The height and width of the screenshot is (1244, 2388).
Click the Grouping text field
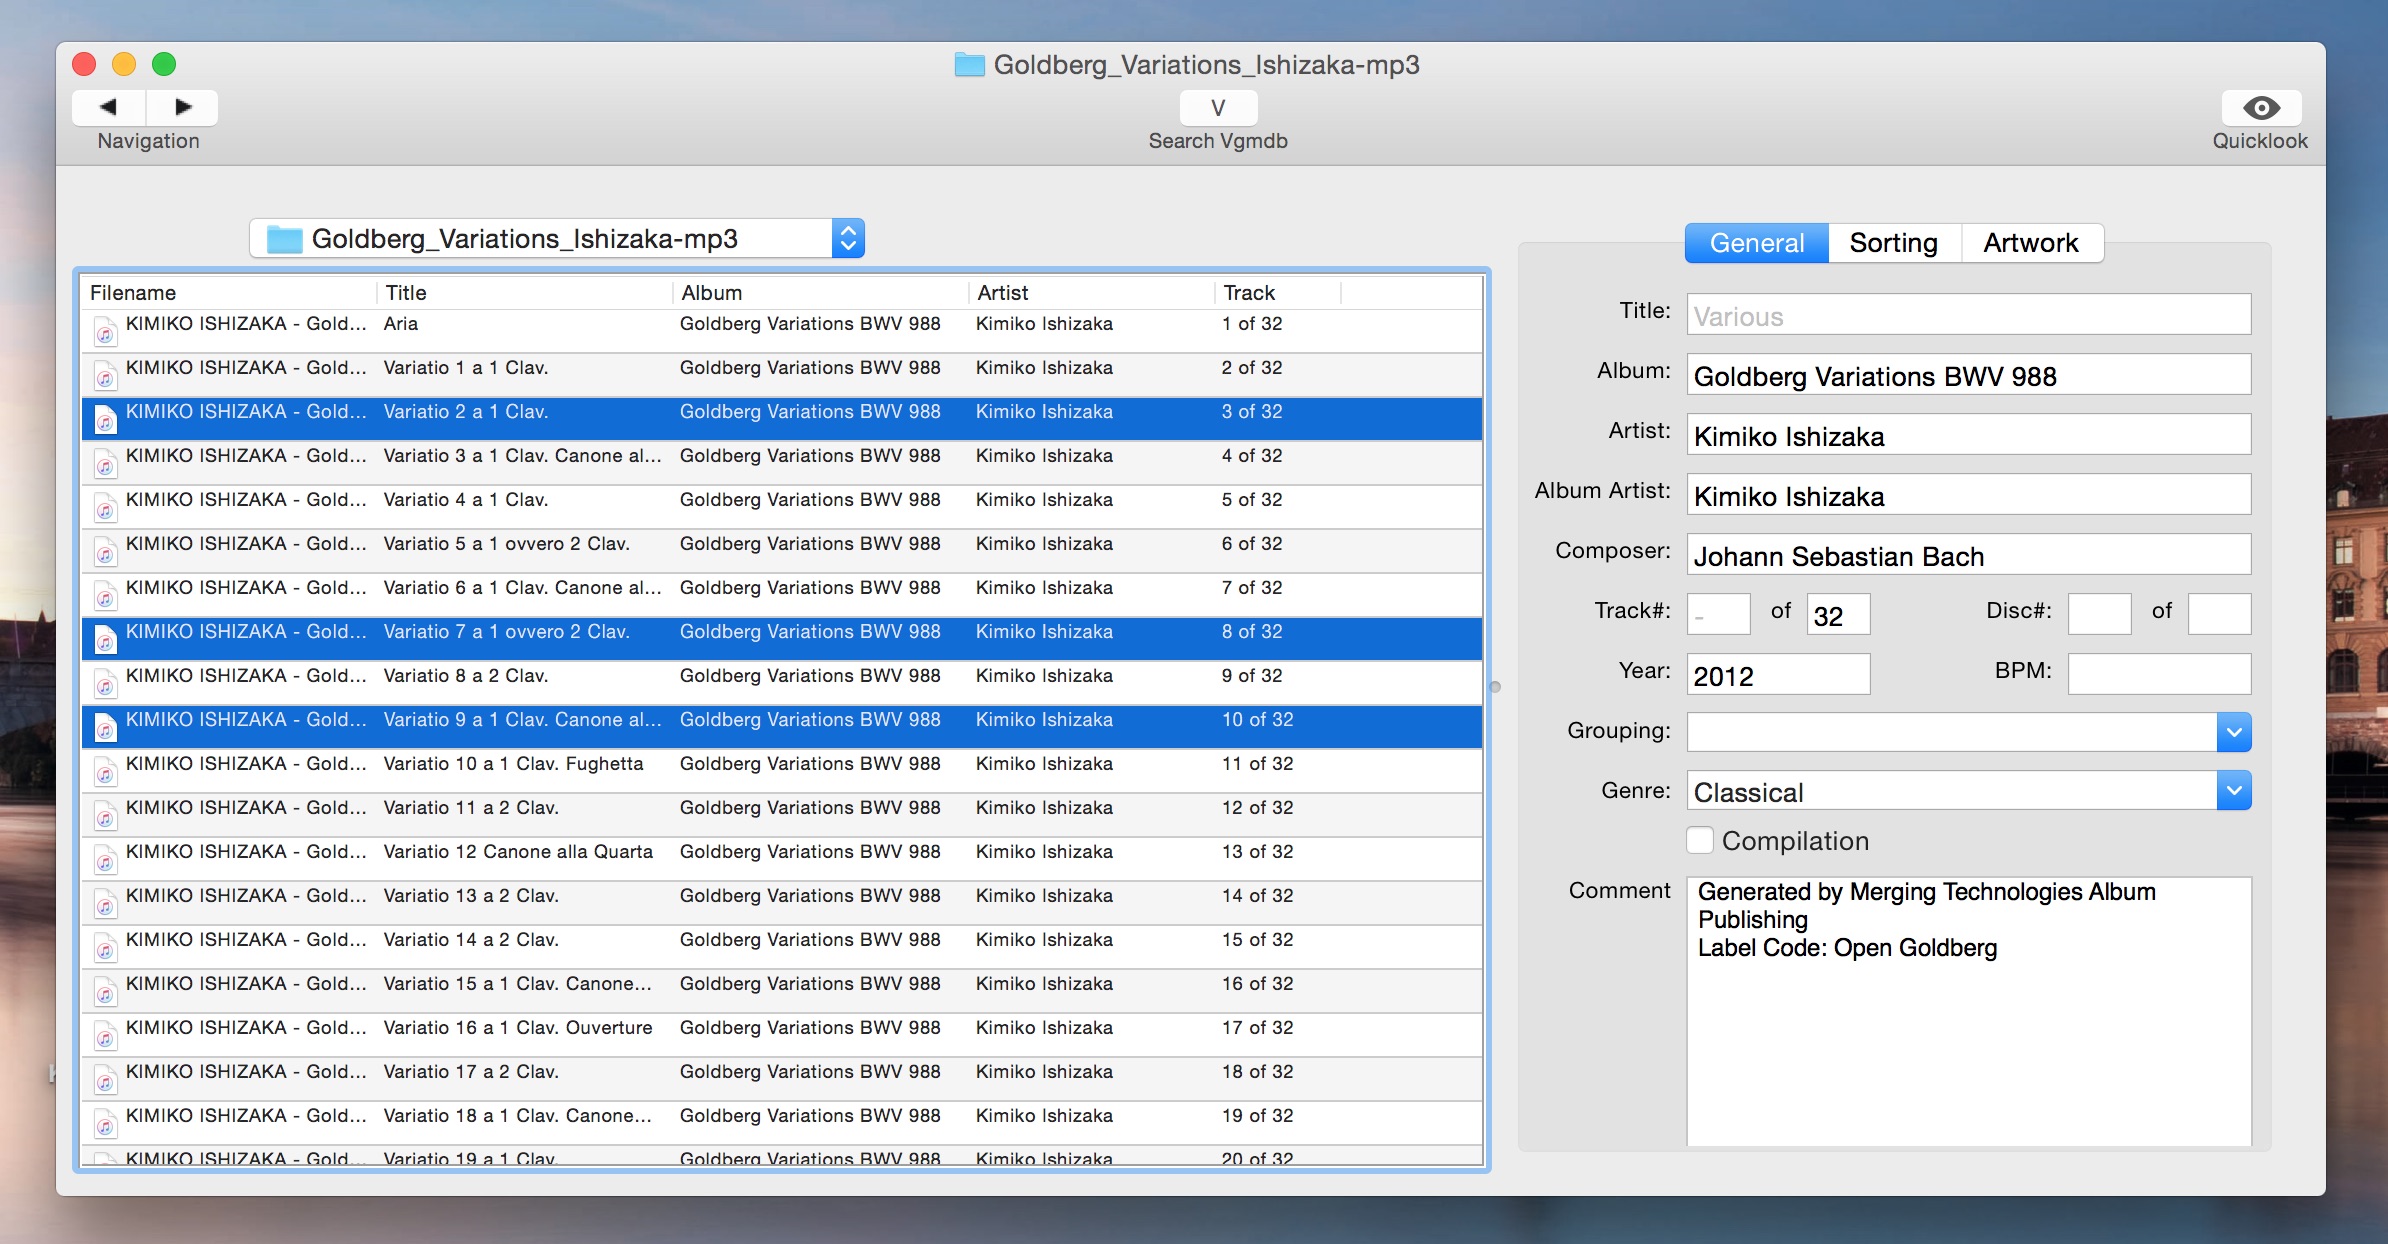1951,732
